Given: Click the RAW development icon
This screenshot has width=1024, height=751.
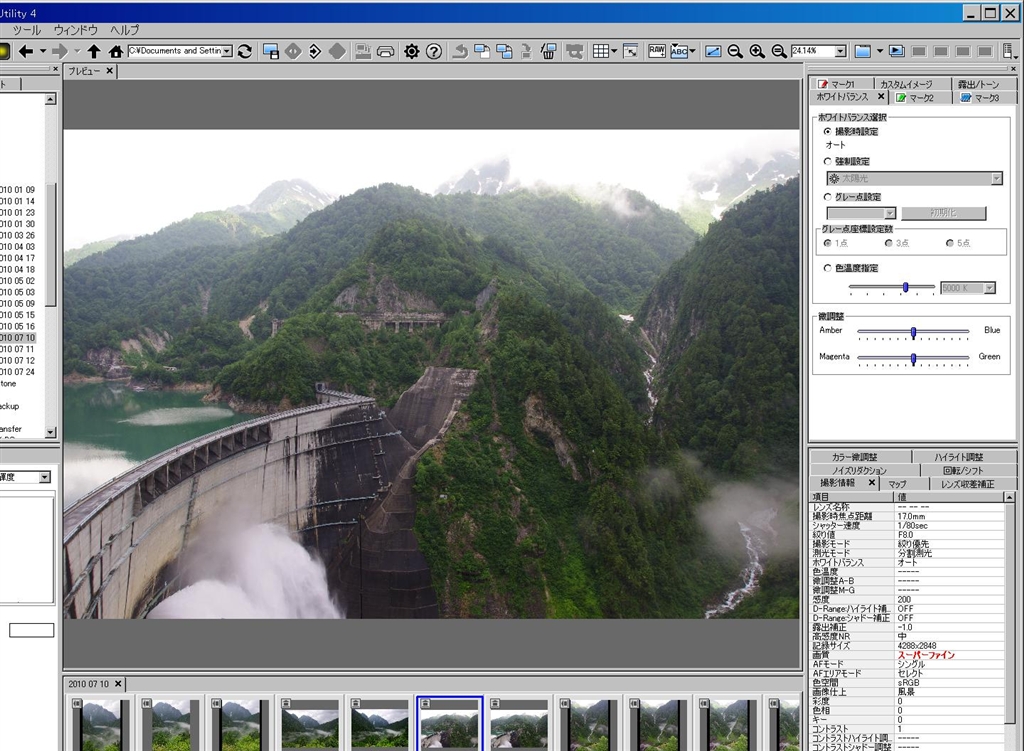Looking at the screenshot, I should pos(657,51).
